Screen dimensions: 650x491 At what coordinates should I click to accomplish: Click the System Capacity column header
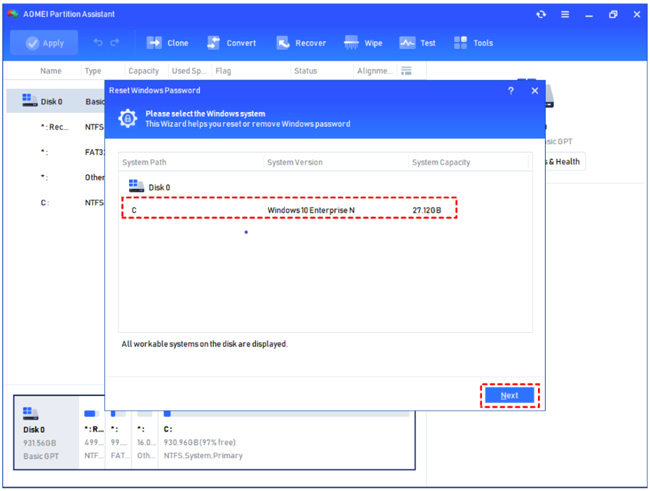pyautogui.click(x=441, y=162)
